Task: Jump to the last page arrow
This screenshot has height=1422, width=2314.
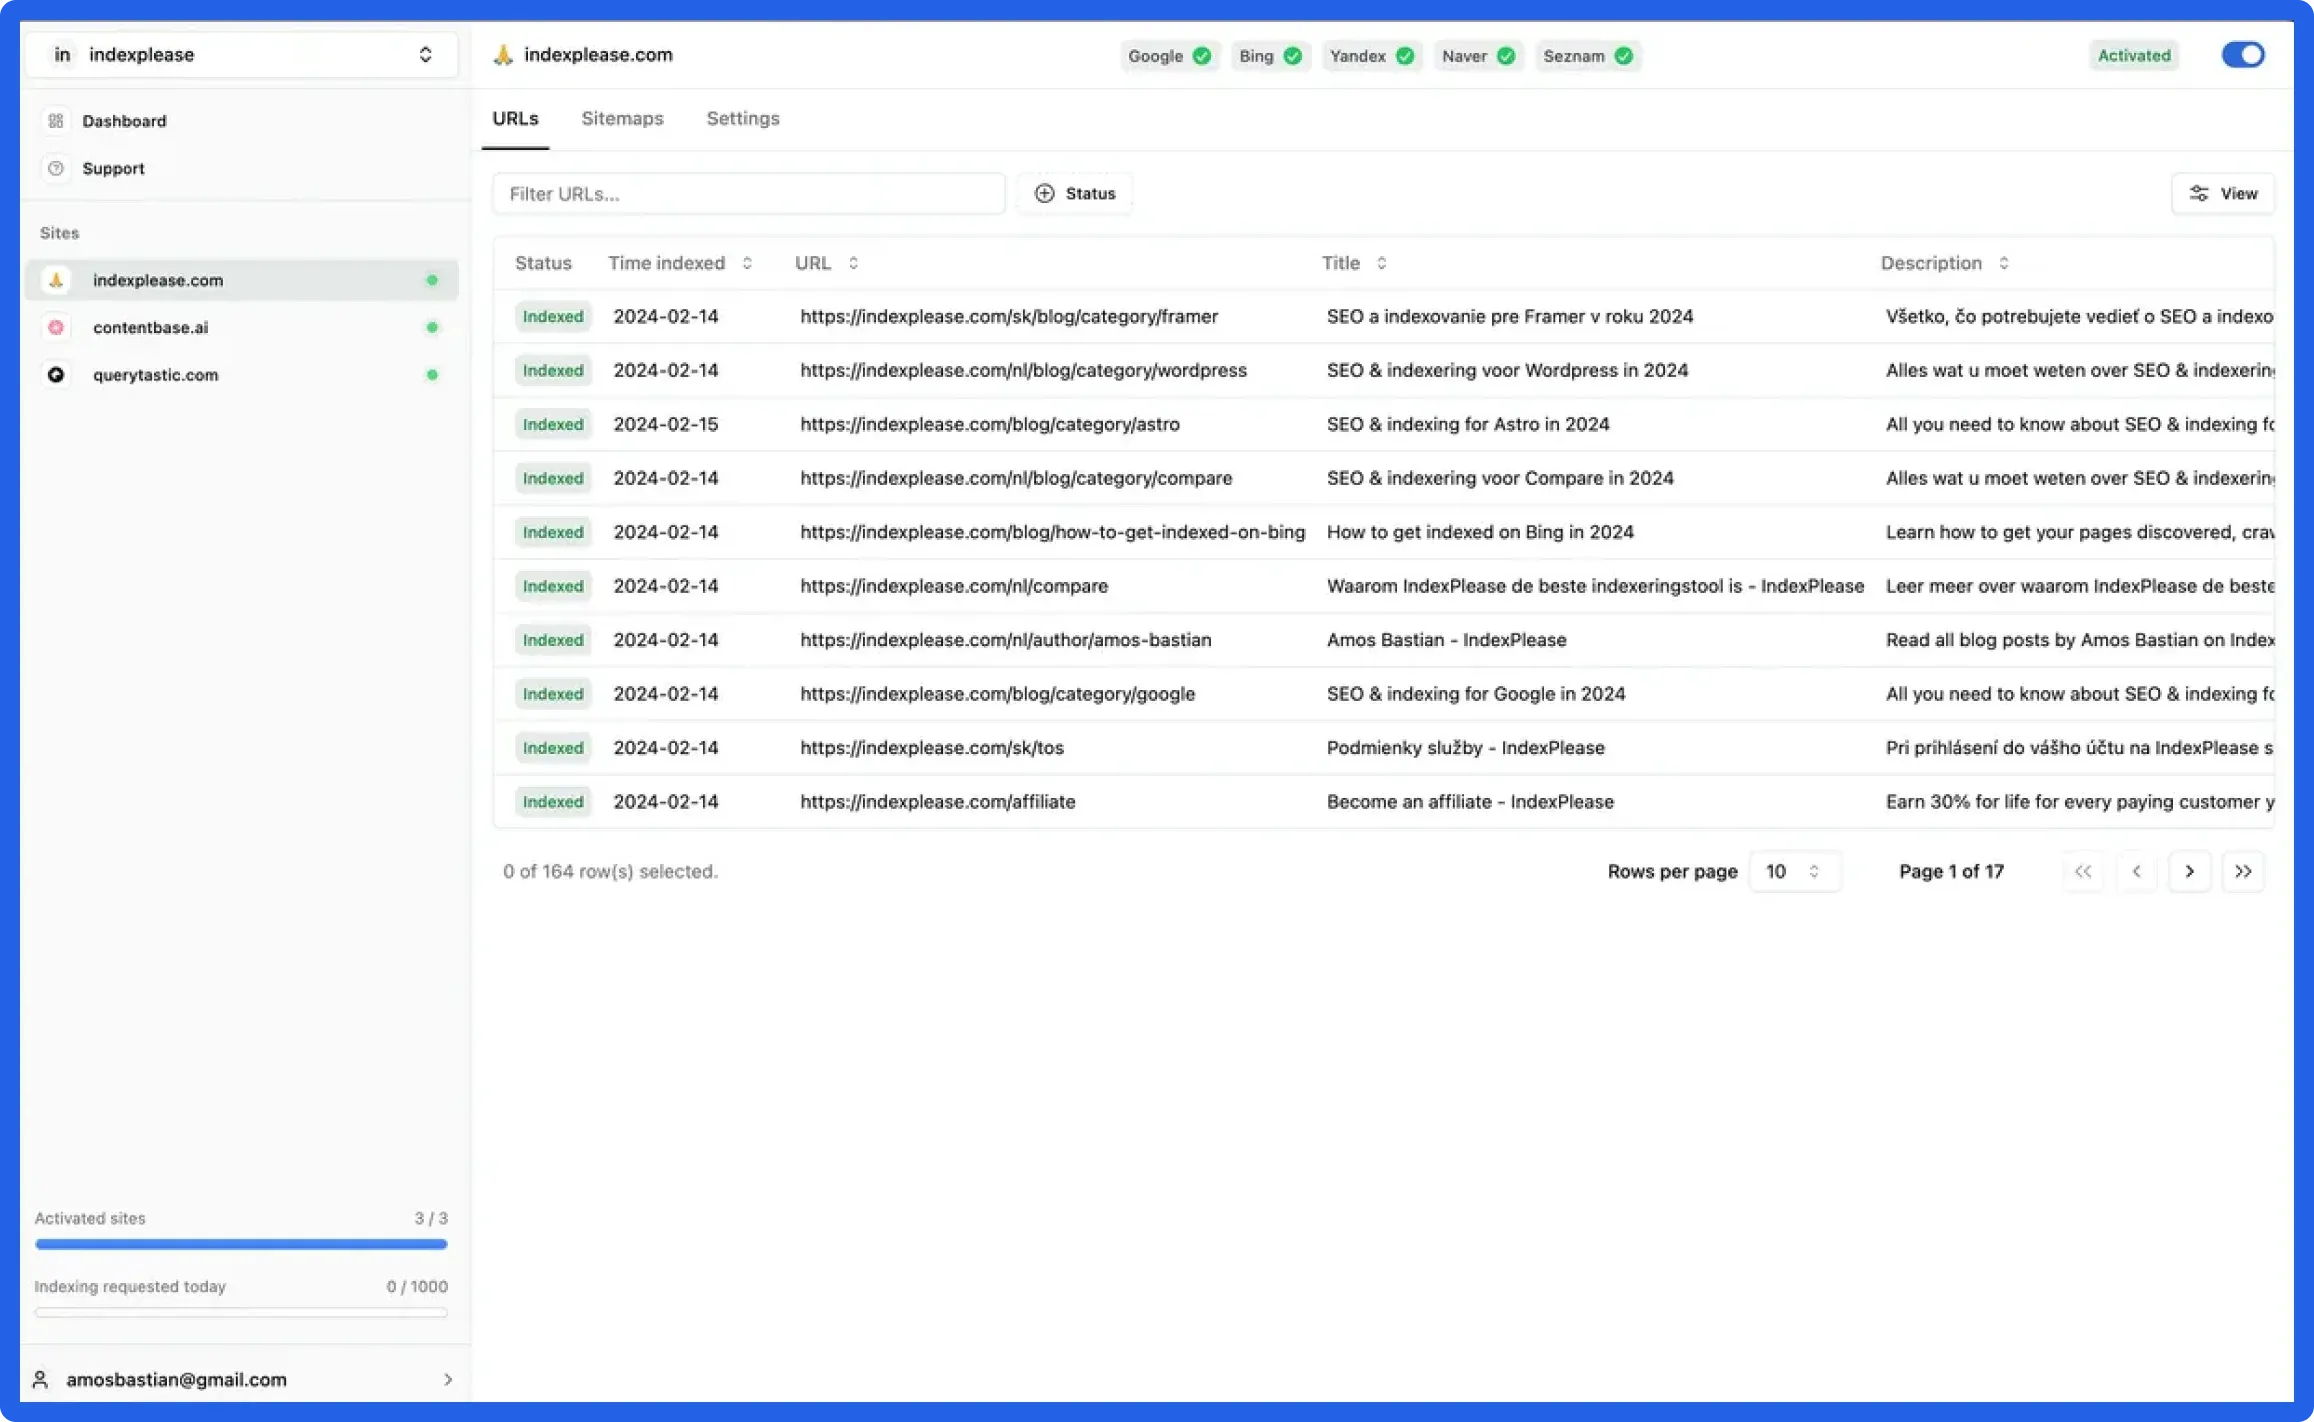Action: (2243, 871)
